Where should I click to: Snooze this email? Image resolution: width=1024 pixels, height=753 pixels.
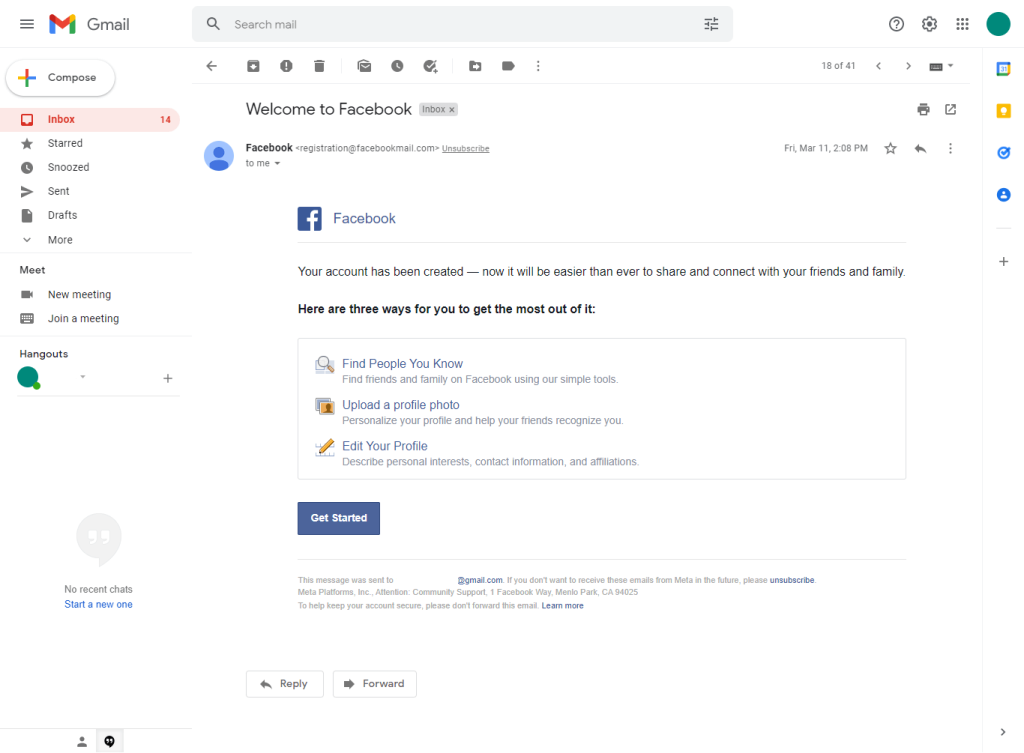[397, 66]
